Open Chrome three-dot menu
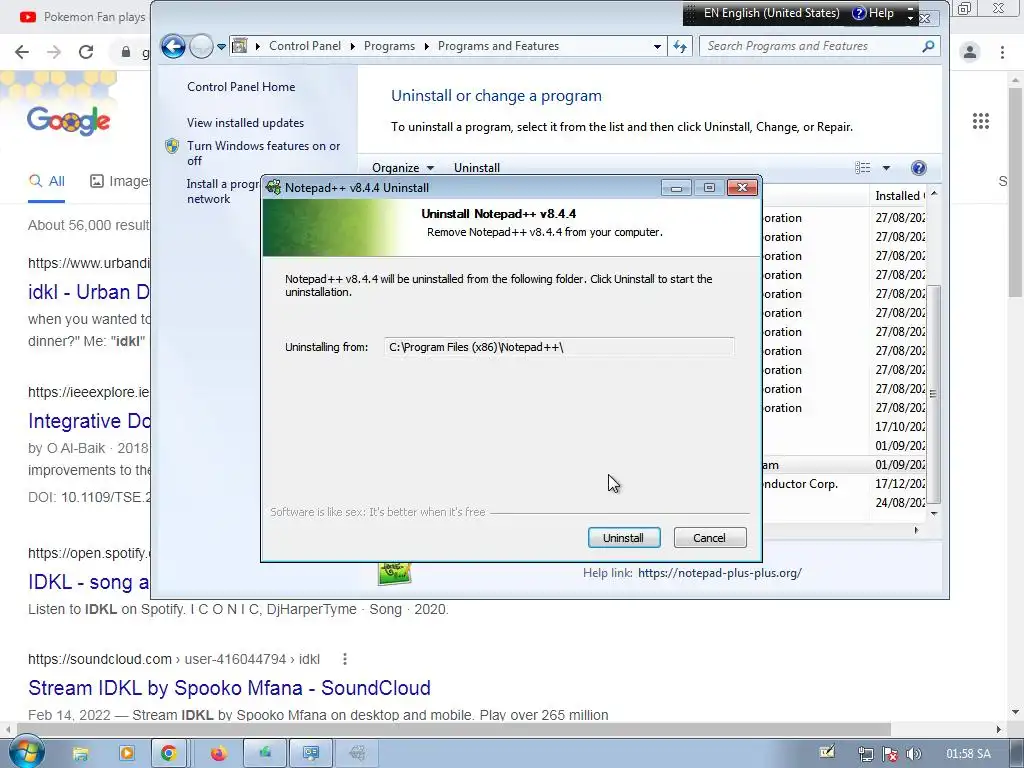 1002,52
